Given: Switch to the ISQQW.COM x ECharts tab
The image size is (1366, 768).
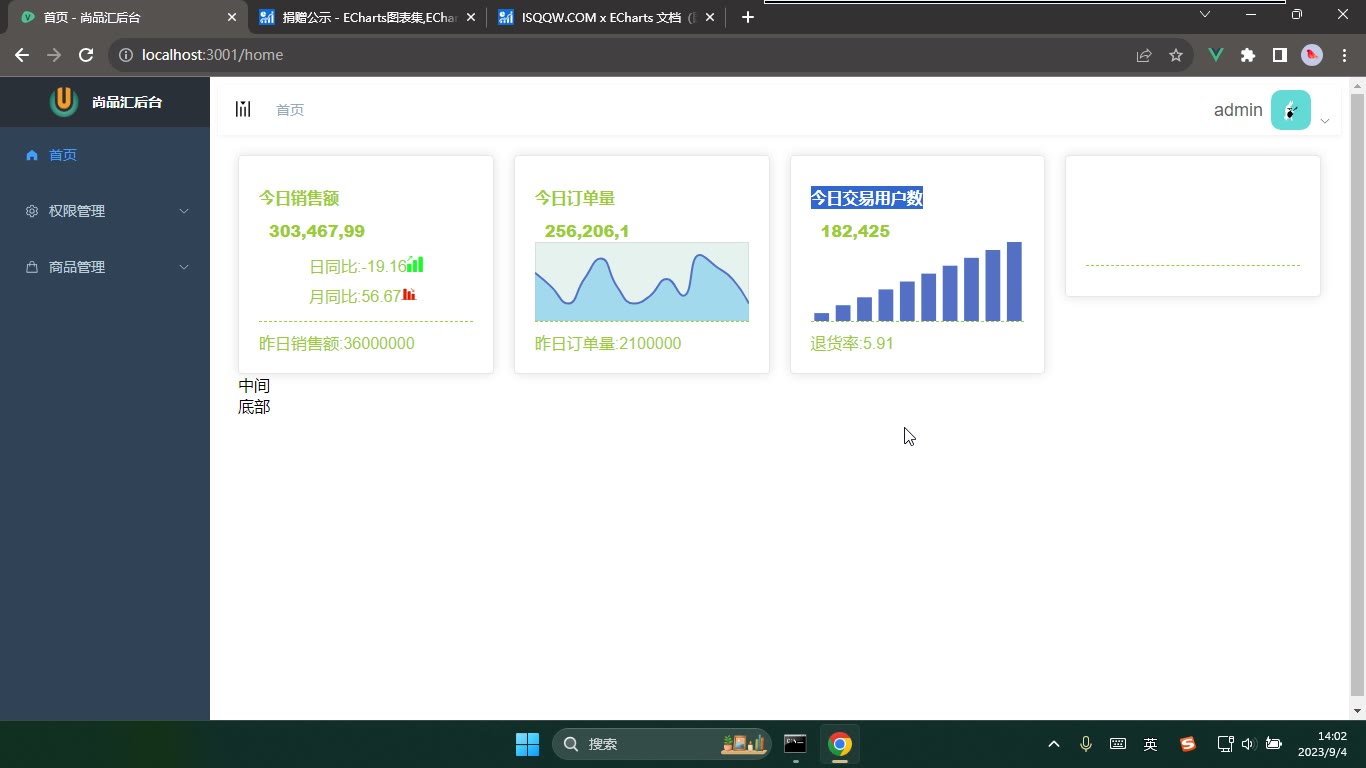Looking at the screenshot, I should [x=606, y=17].
